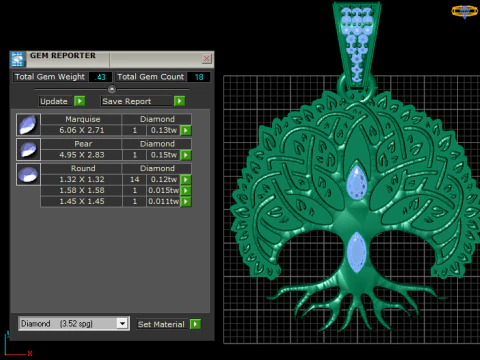Screen dimensions: 480x360
Task: Click green arrow for Marquise 0.13tw row
Action: pos(186,130)
